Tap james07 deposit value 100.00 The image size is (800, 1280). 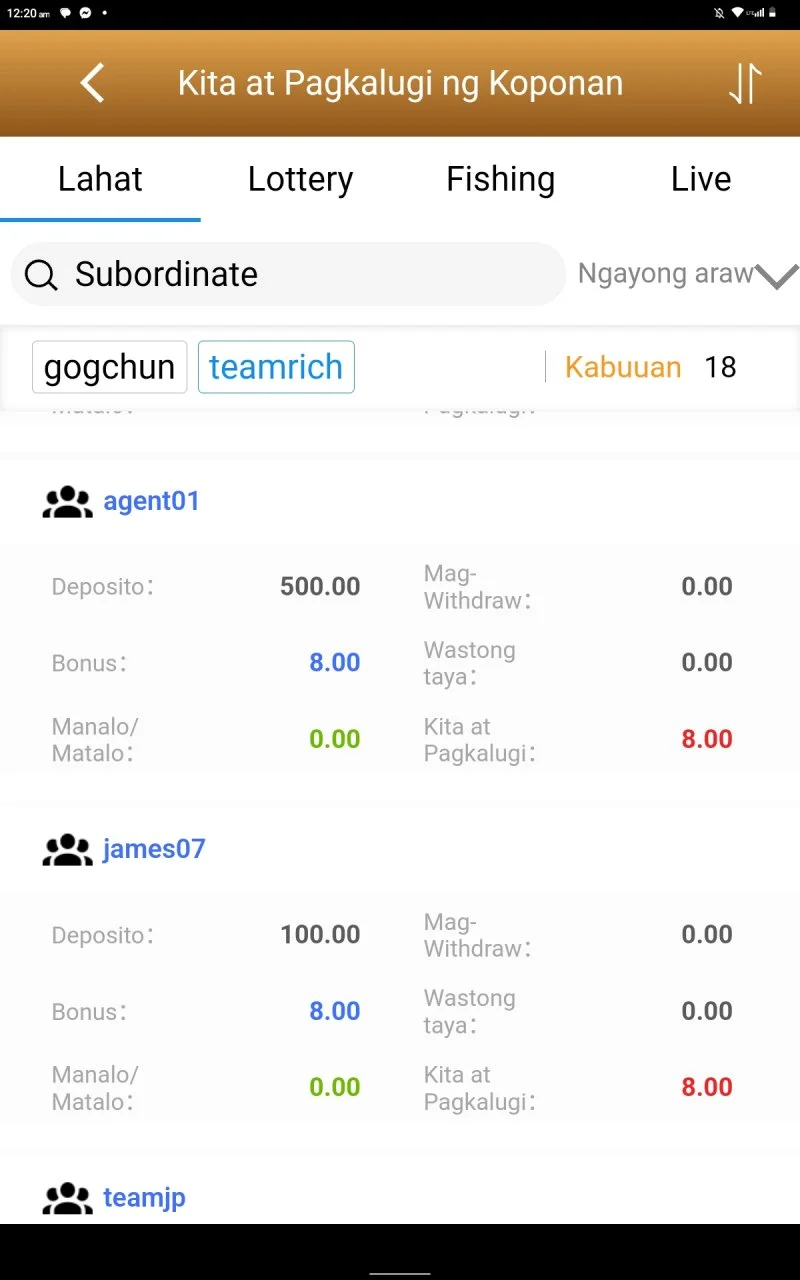tap(320, 934)
